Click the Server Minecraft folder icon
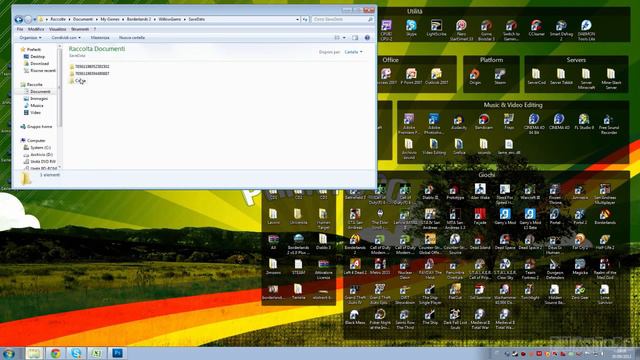This screenshot has height=360, width=640. (586, 78)
